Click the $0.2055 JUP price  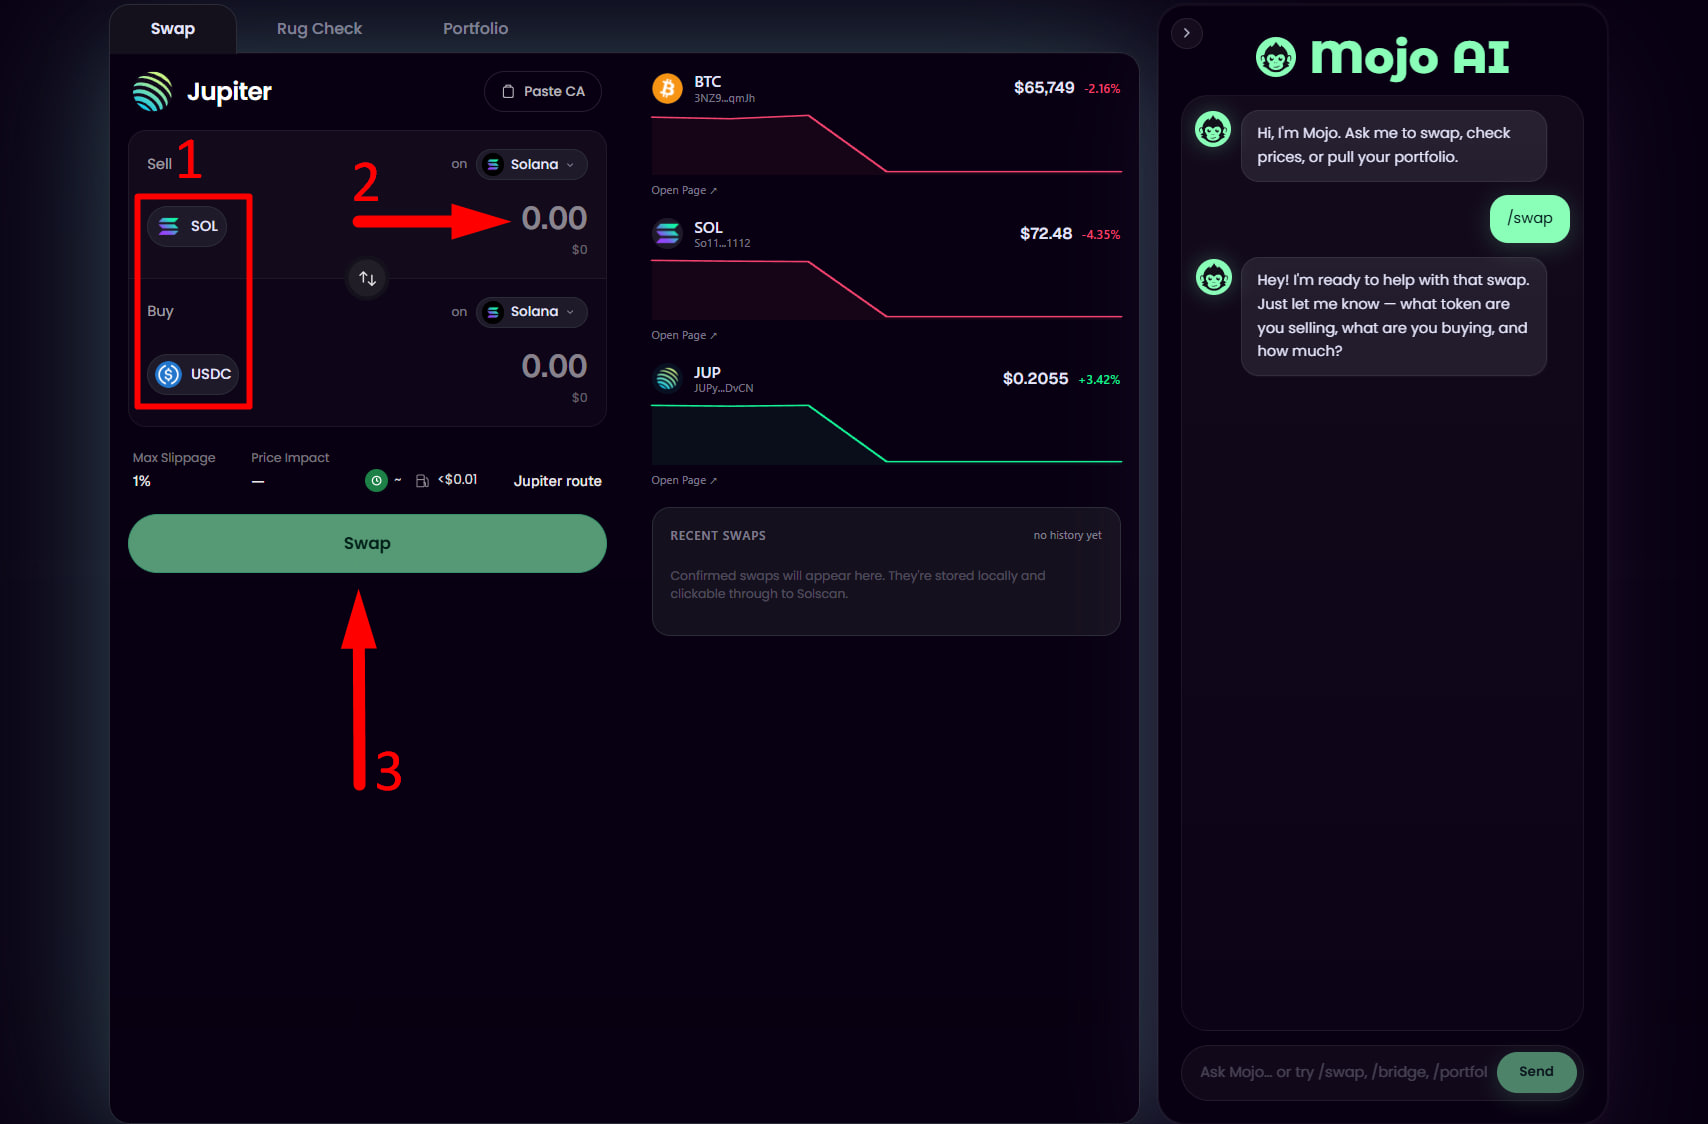(1036, 379)
